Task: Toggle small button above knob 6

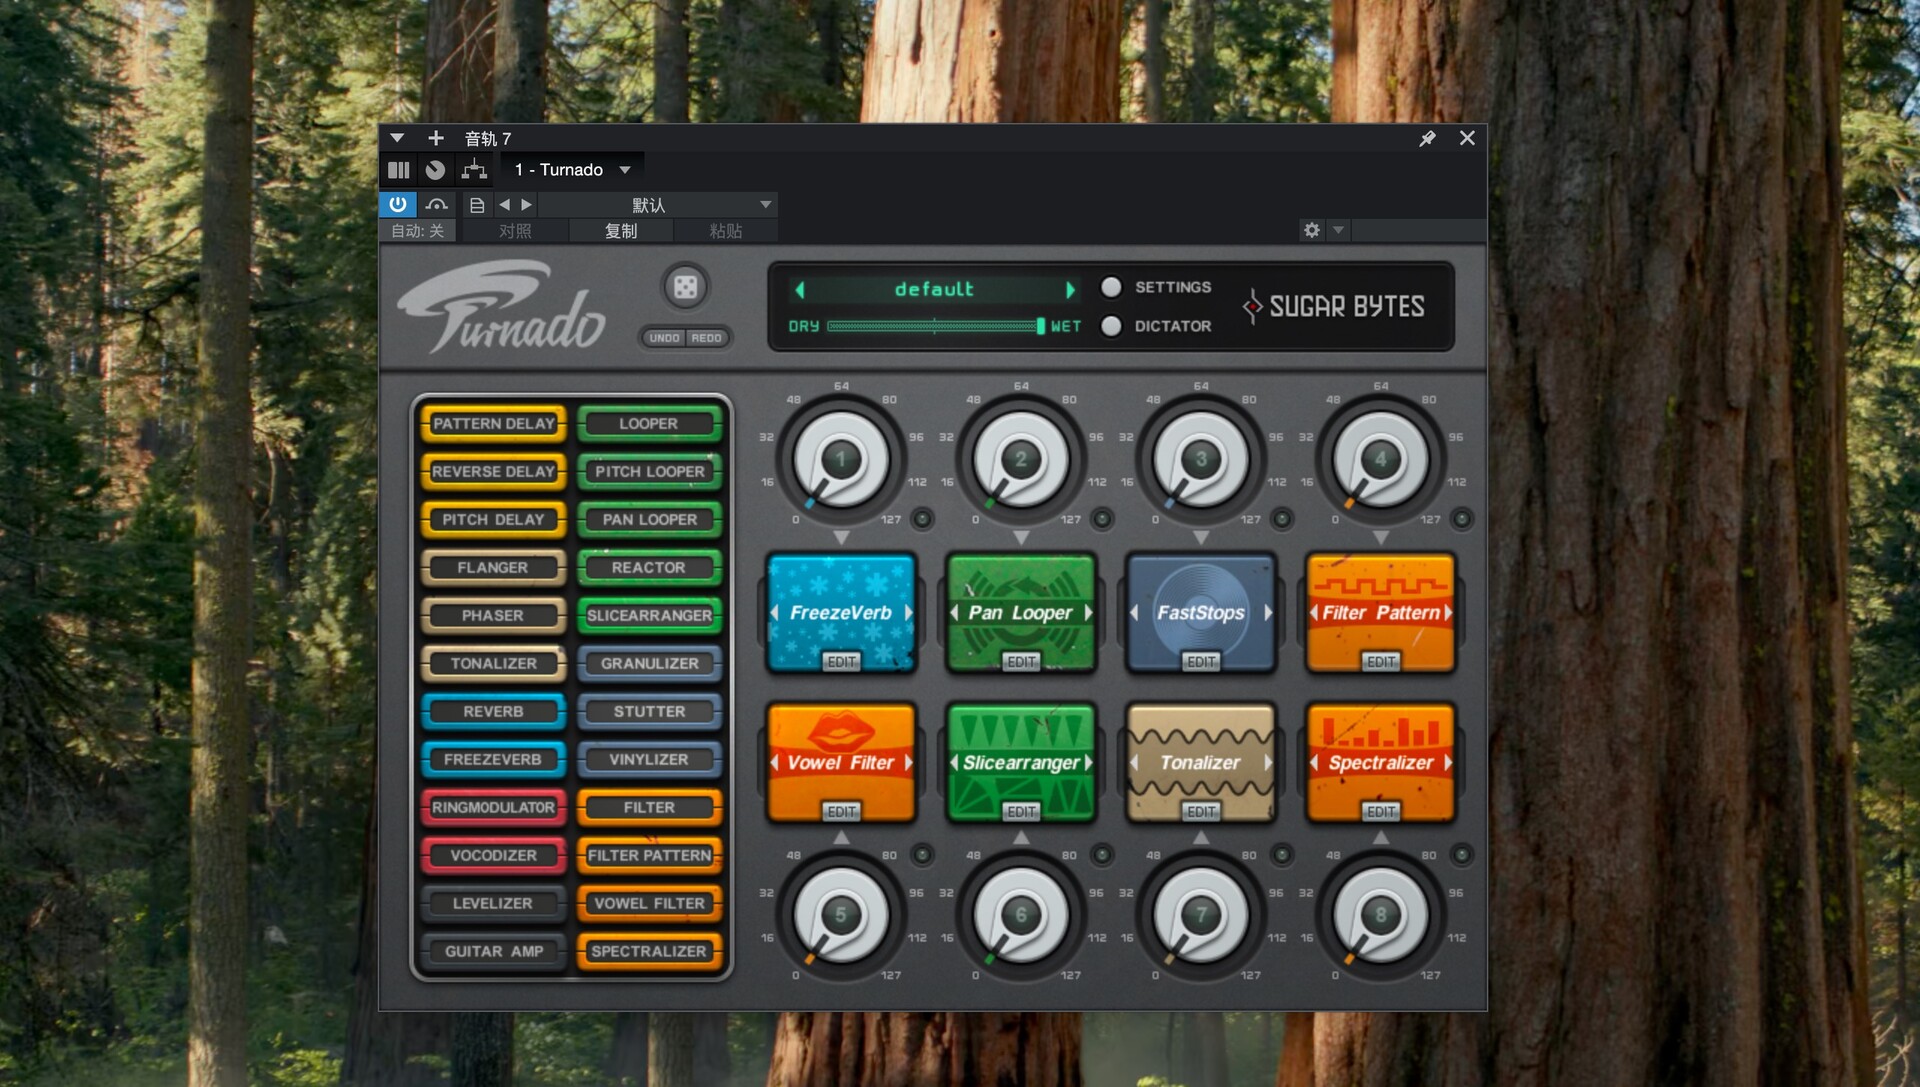Action: pyautogui.click(x=1102, y=854)
